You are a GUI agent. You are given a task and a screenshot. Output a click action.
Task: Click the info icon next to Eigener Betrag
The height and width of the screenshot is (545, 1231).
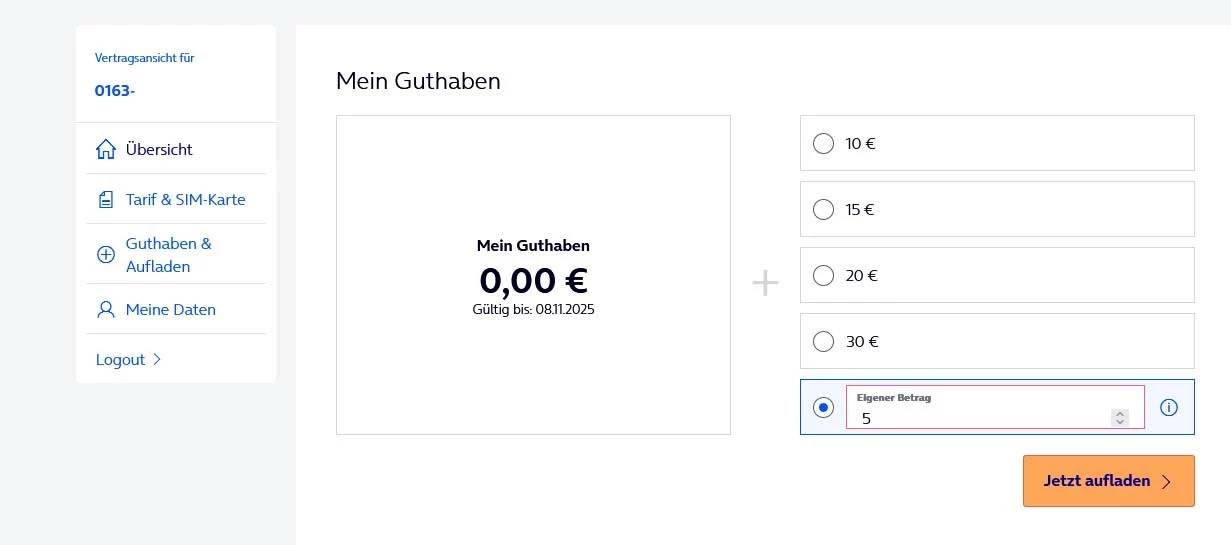[1169, 407]
